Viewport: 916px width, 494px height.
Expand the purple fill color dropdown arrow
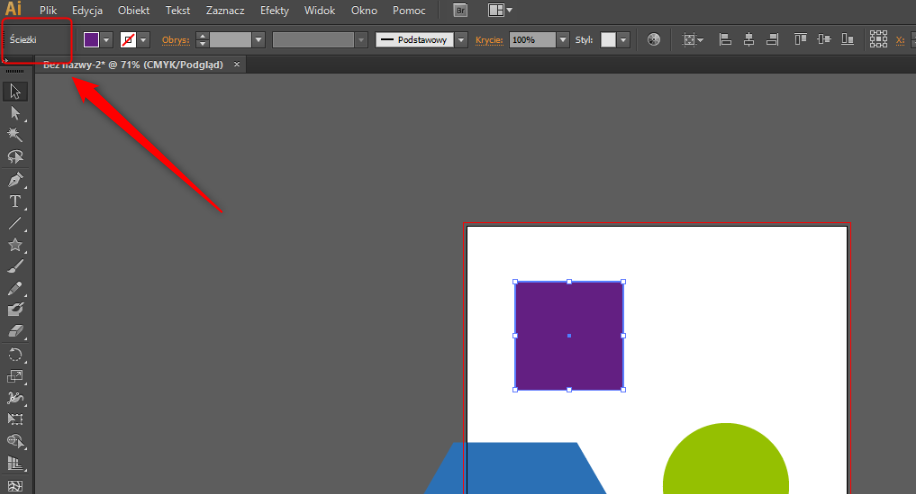coord(106,40)
